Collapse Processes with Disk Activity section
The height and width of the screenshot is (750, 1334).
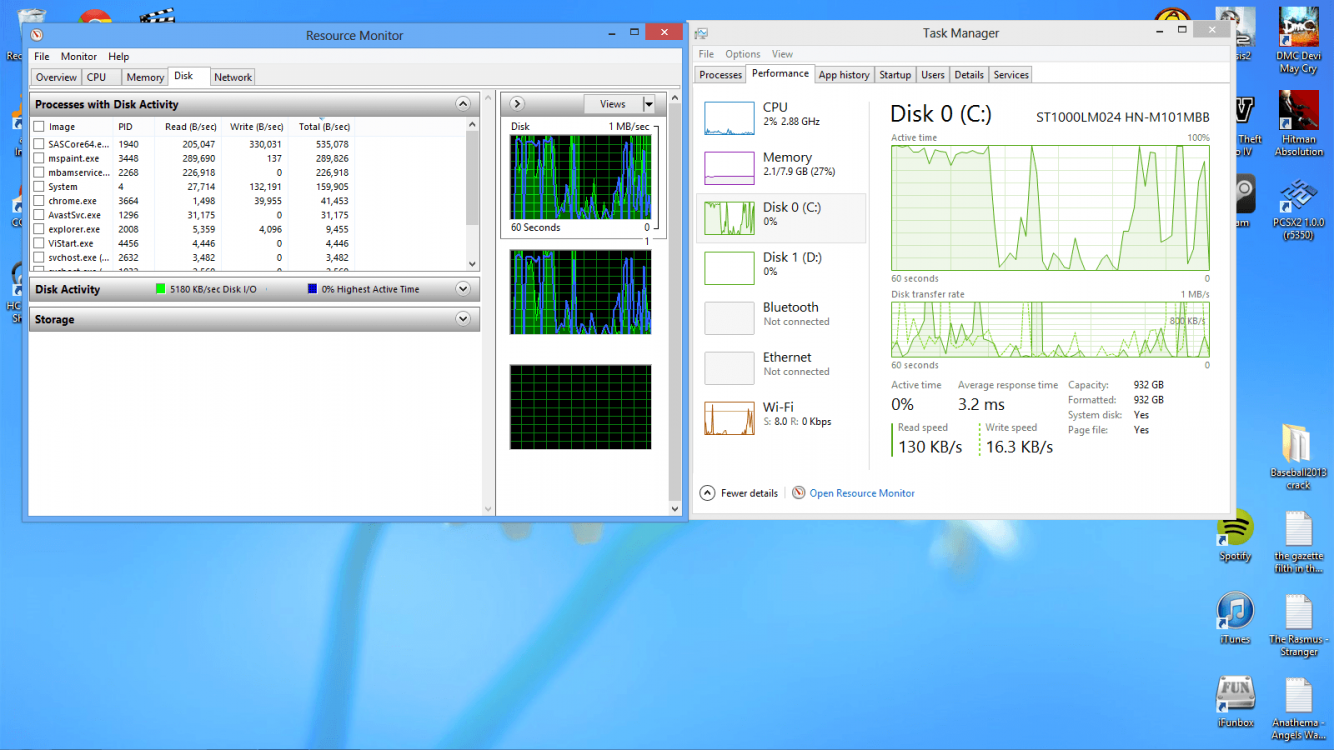click(462, 104)
